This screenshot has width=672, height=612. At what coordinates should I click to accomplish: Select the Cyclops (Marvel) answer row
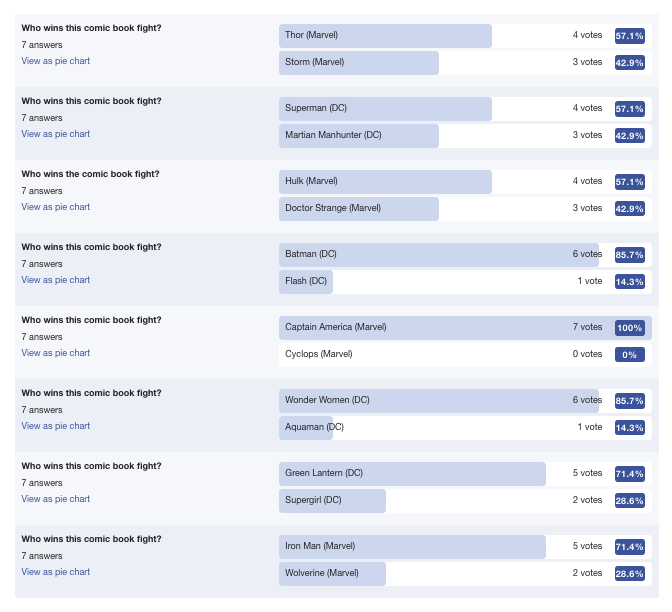coord(465,355)
